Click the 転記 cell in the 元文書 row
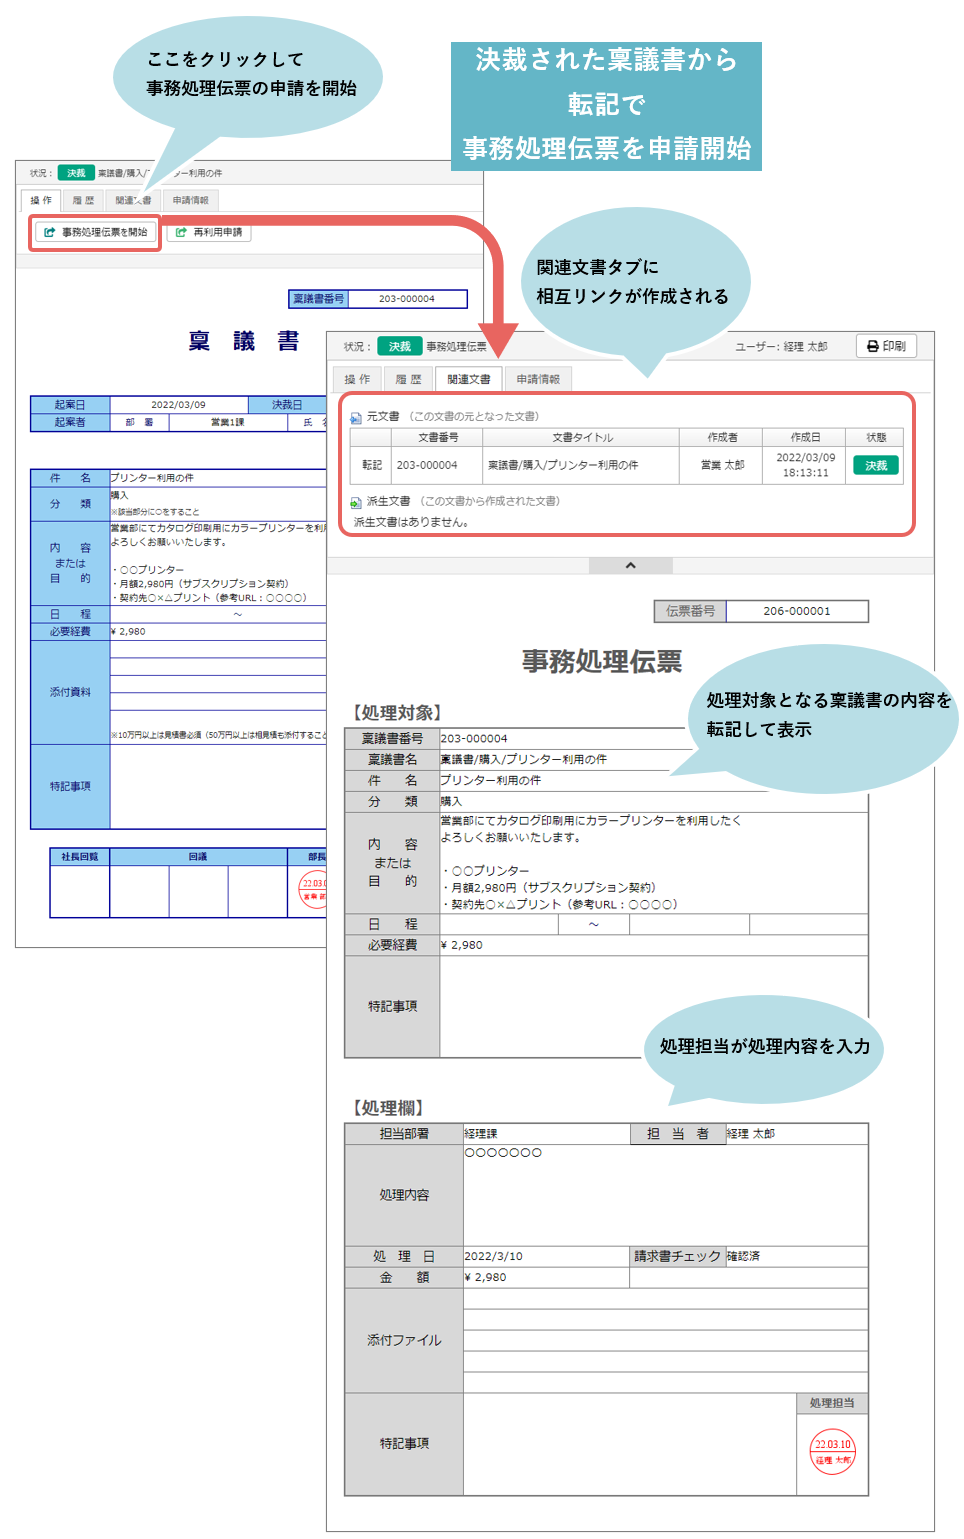This screenshot has width=964, height=1539. coord(372,466)
